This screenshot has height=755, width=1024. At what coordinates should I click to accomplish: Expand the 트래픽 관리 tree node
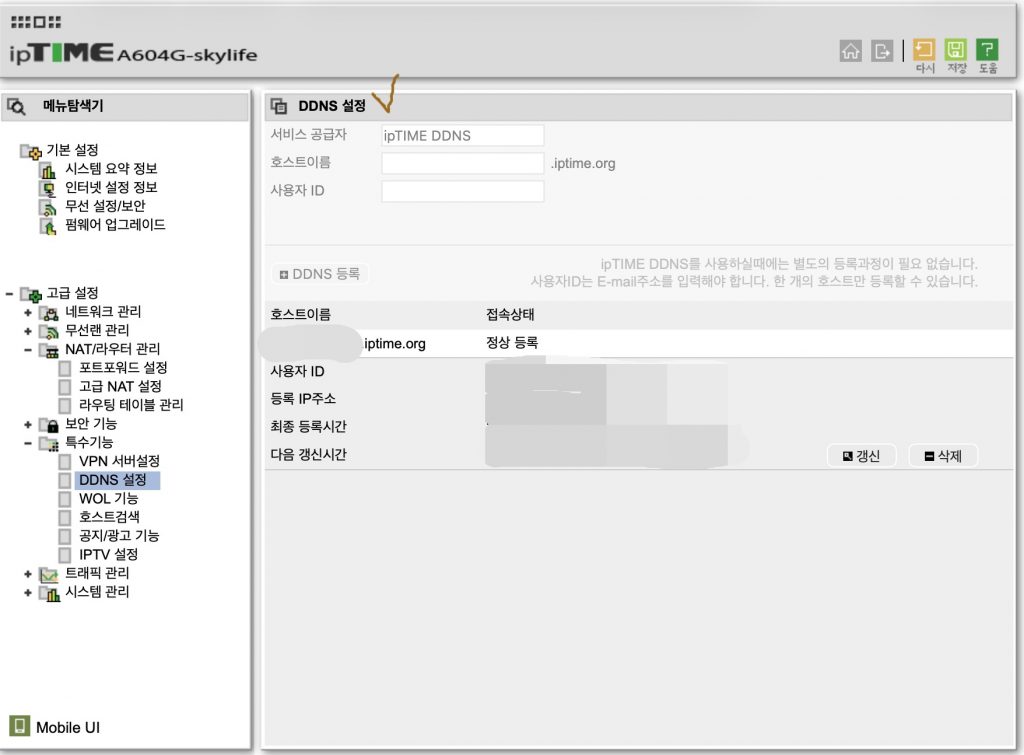(29, 573)
